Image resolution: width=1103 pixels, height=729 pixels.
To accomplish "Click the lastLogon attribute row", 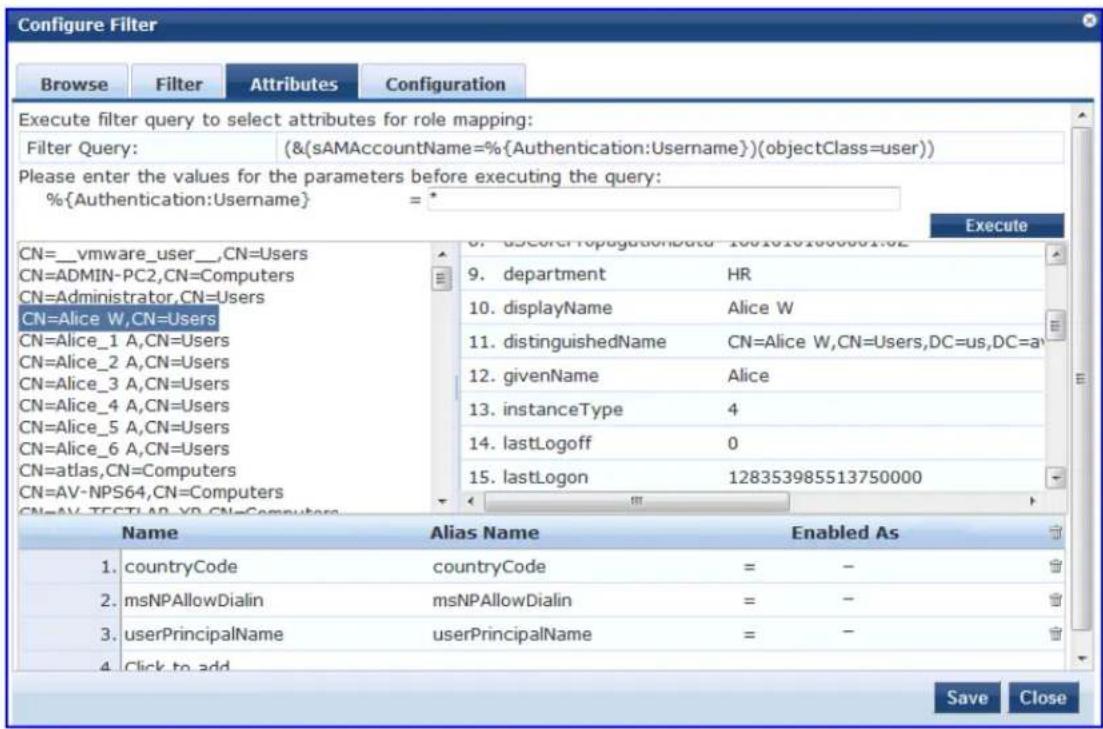I will (753, 476).
